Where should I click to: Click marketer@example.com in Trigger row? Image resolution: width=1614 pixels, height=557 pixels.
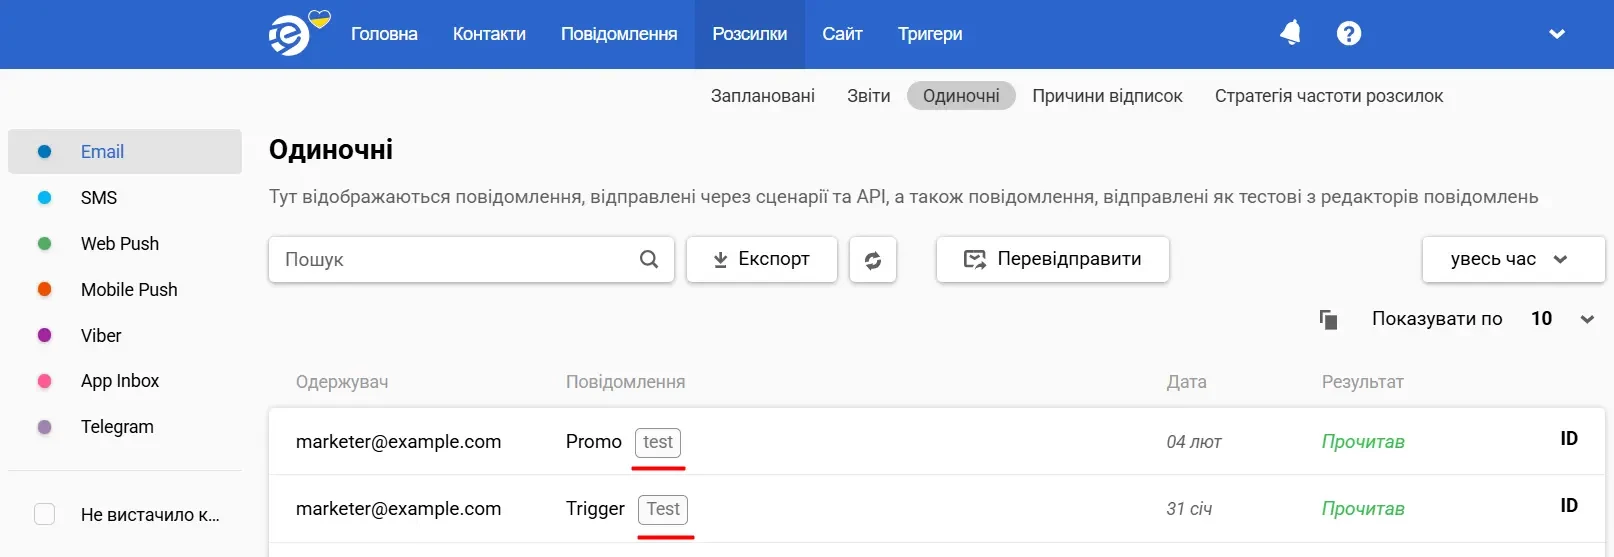398,509
